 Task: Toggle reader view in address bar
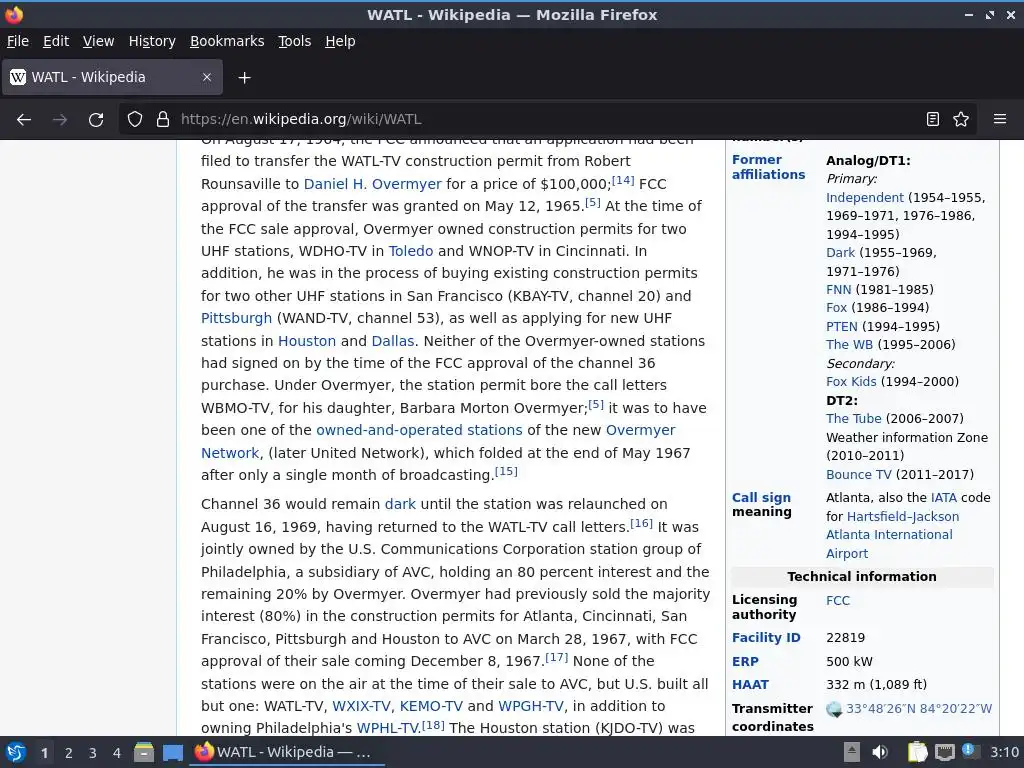[933, 119]
